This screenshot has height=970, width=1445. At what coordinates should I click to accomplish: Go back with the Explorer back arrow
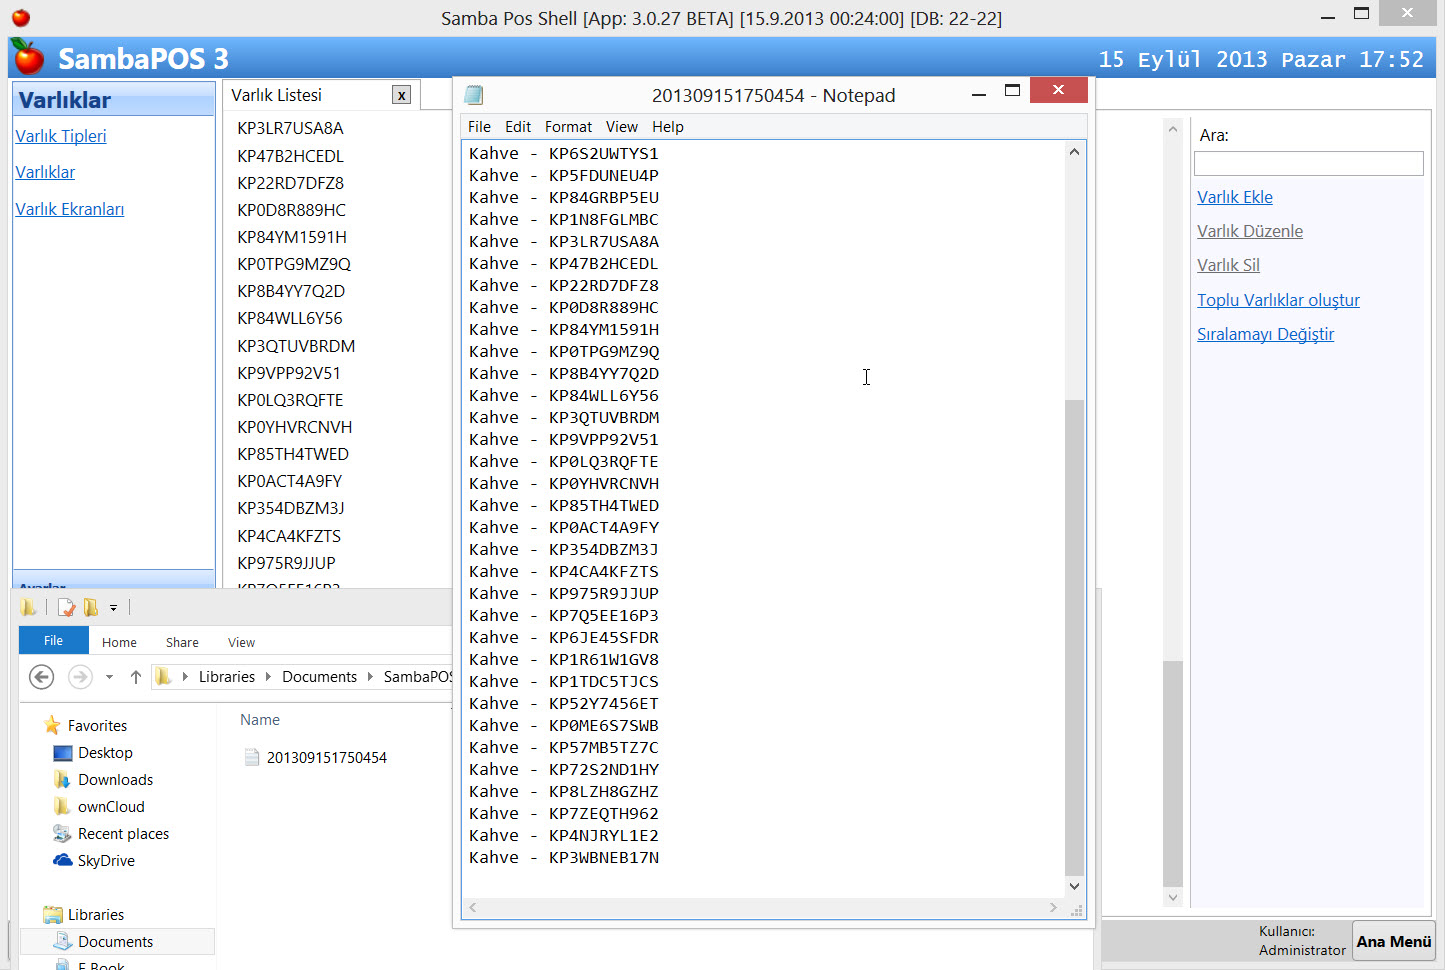[41, 677]
